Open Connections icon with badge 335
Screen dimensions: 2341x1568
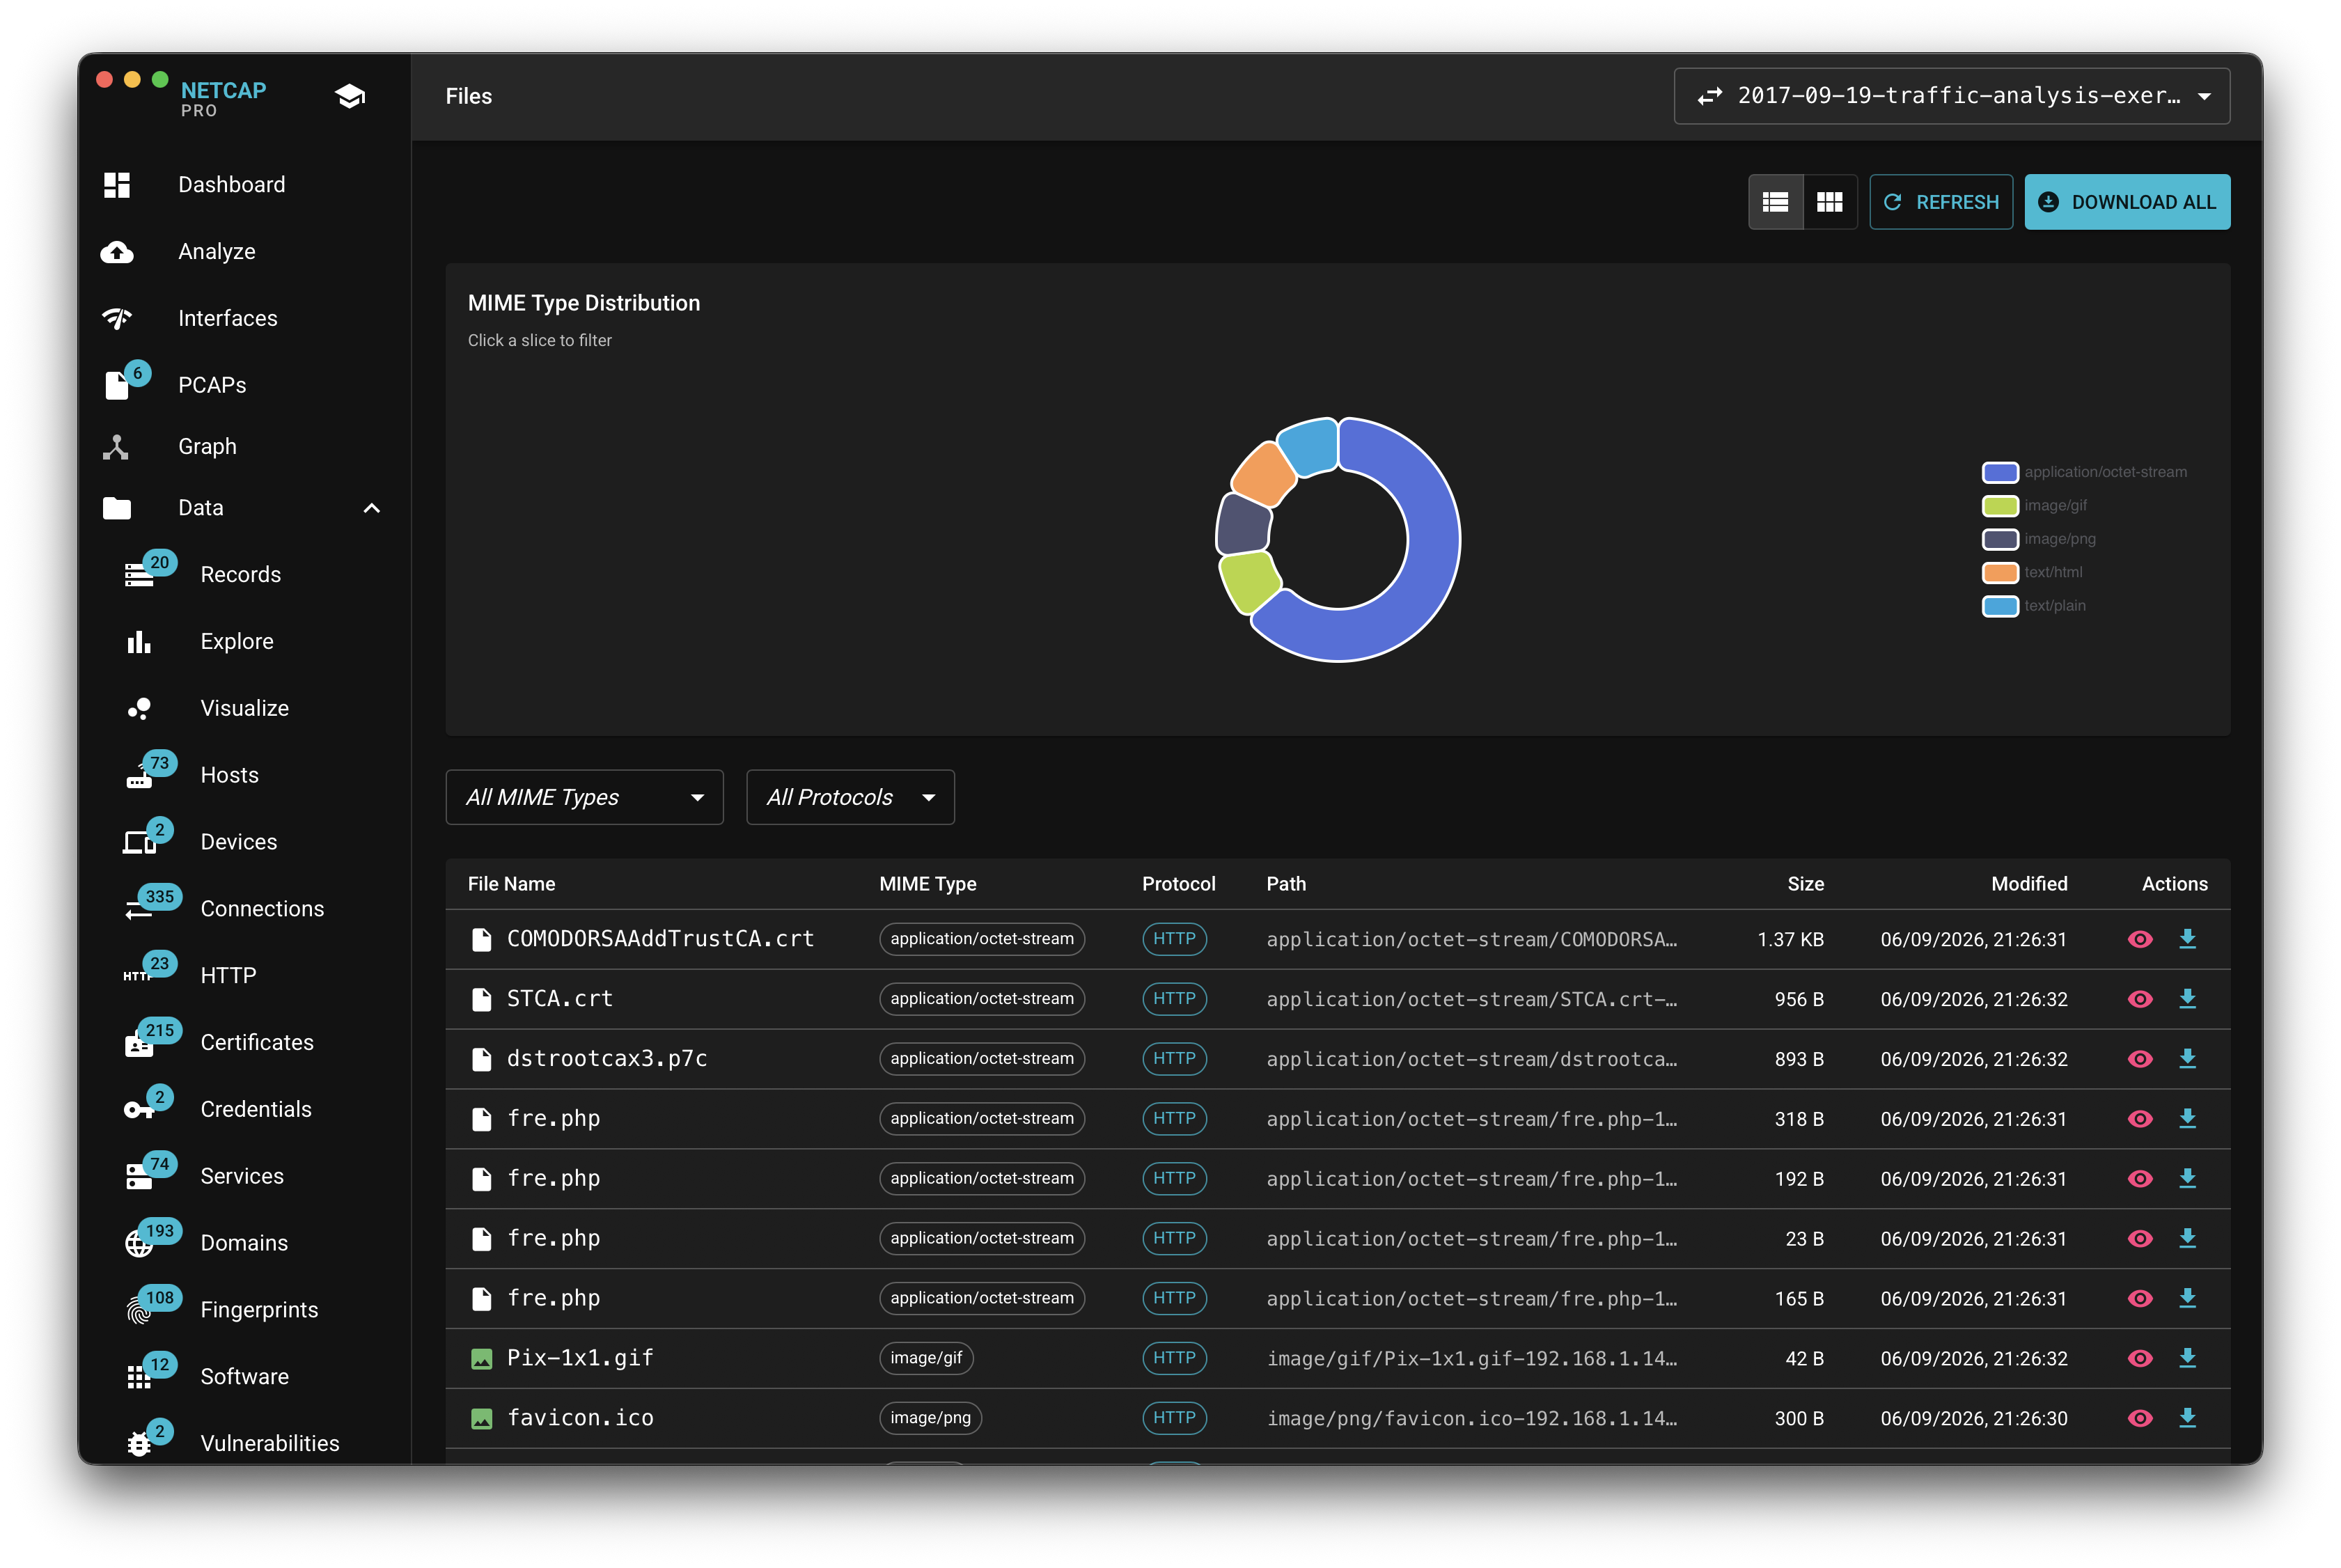(139, 909)
